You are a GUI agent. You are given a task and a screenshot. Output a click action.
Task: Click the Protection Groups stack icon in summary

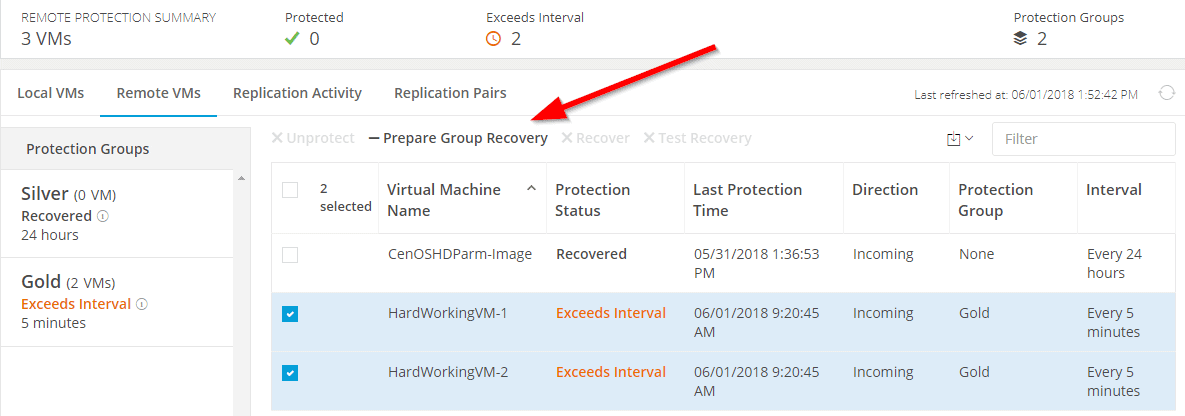tap(1020, 38)
